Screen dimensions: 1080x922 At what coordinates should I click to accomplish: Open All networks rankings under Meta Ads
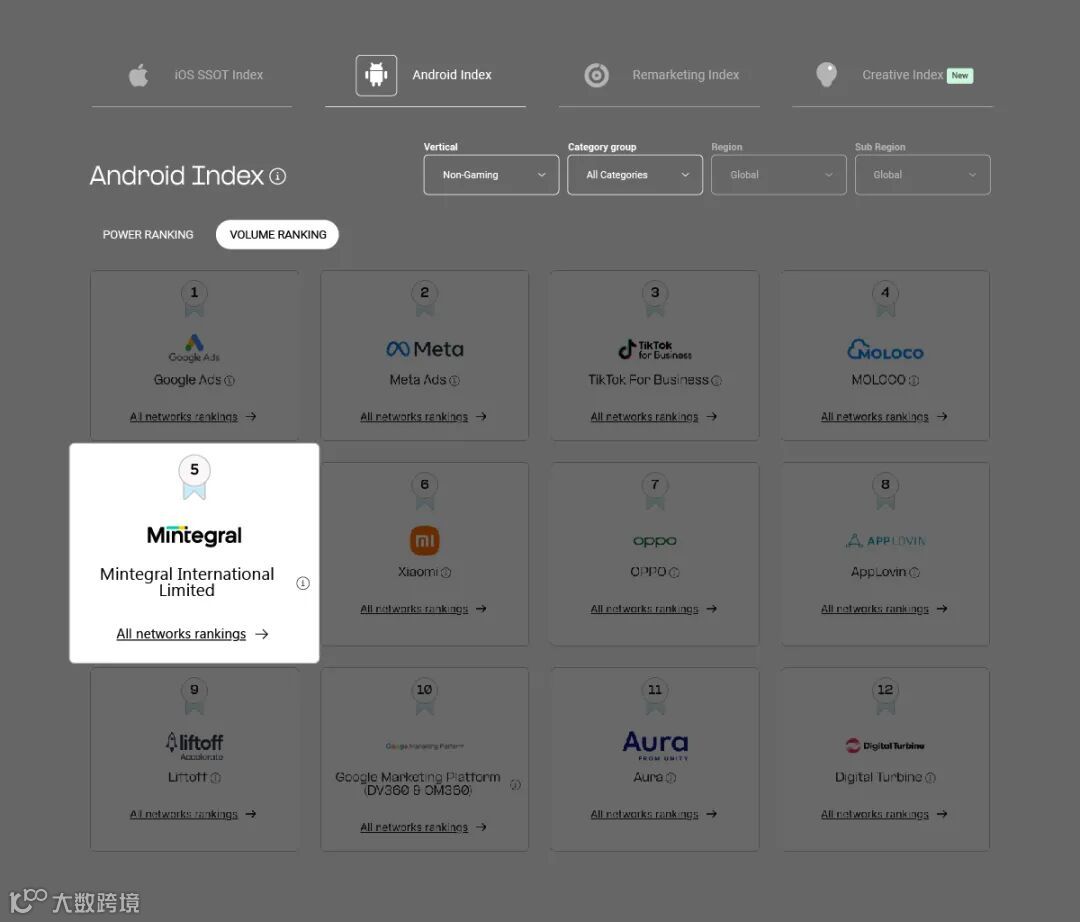pos(423,417)
